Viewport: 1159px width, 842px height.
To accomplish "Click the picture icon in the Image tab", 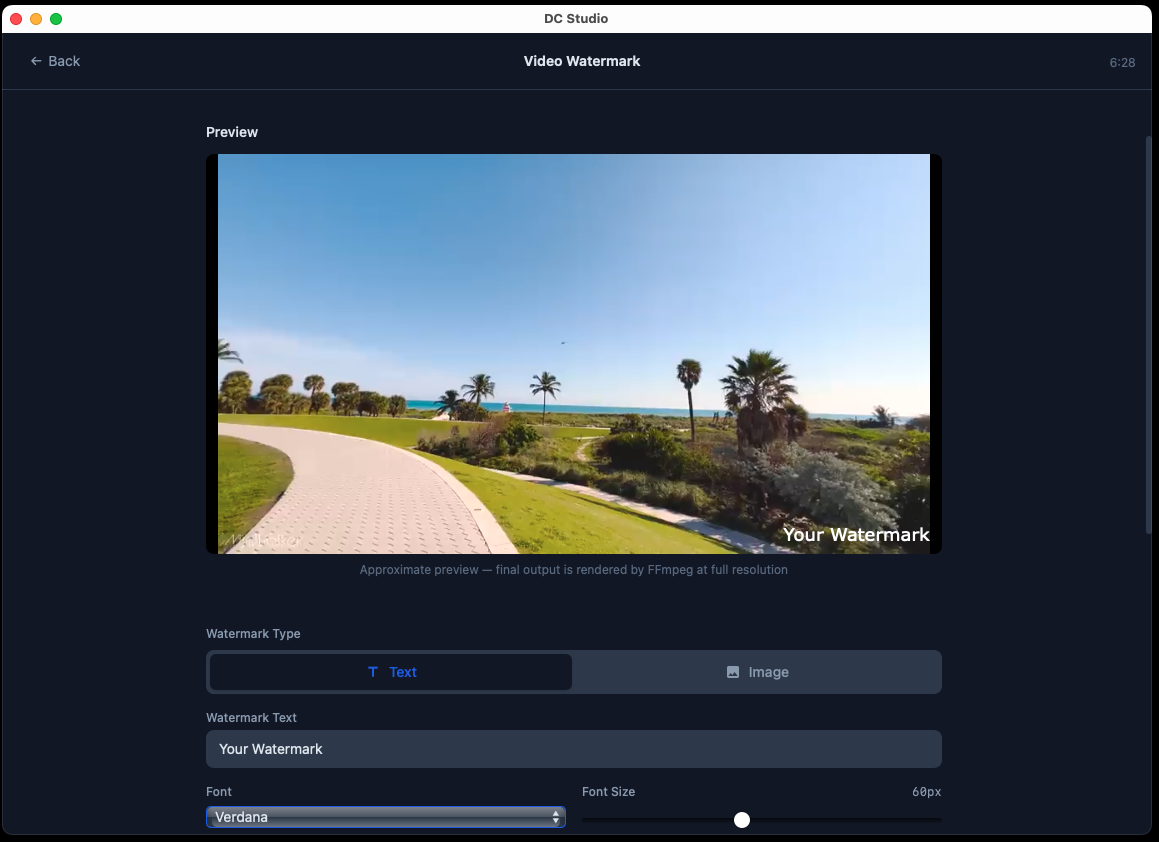I will click(x=733, y=672).
